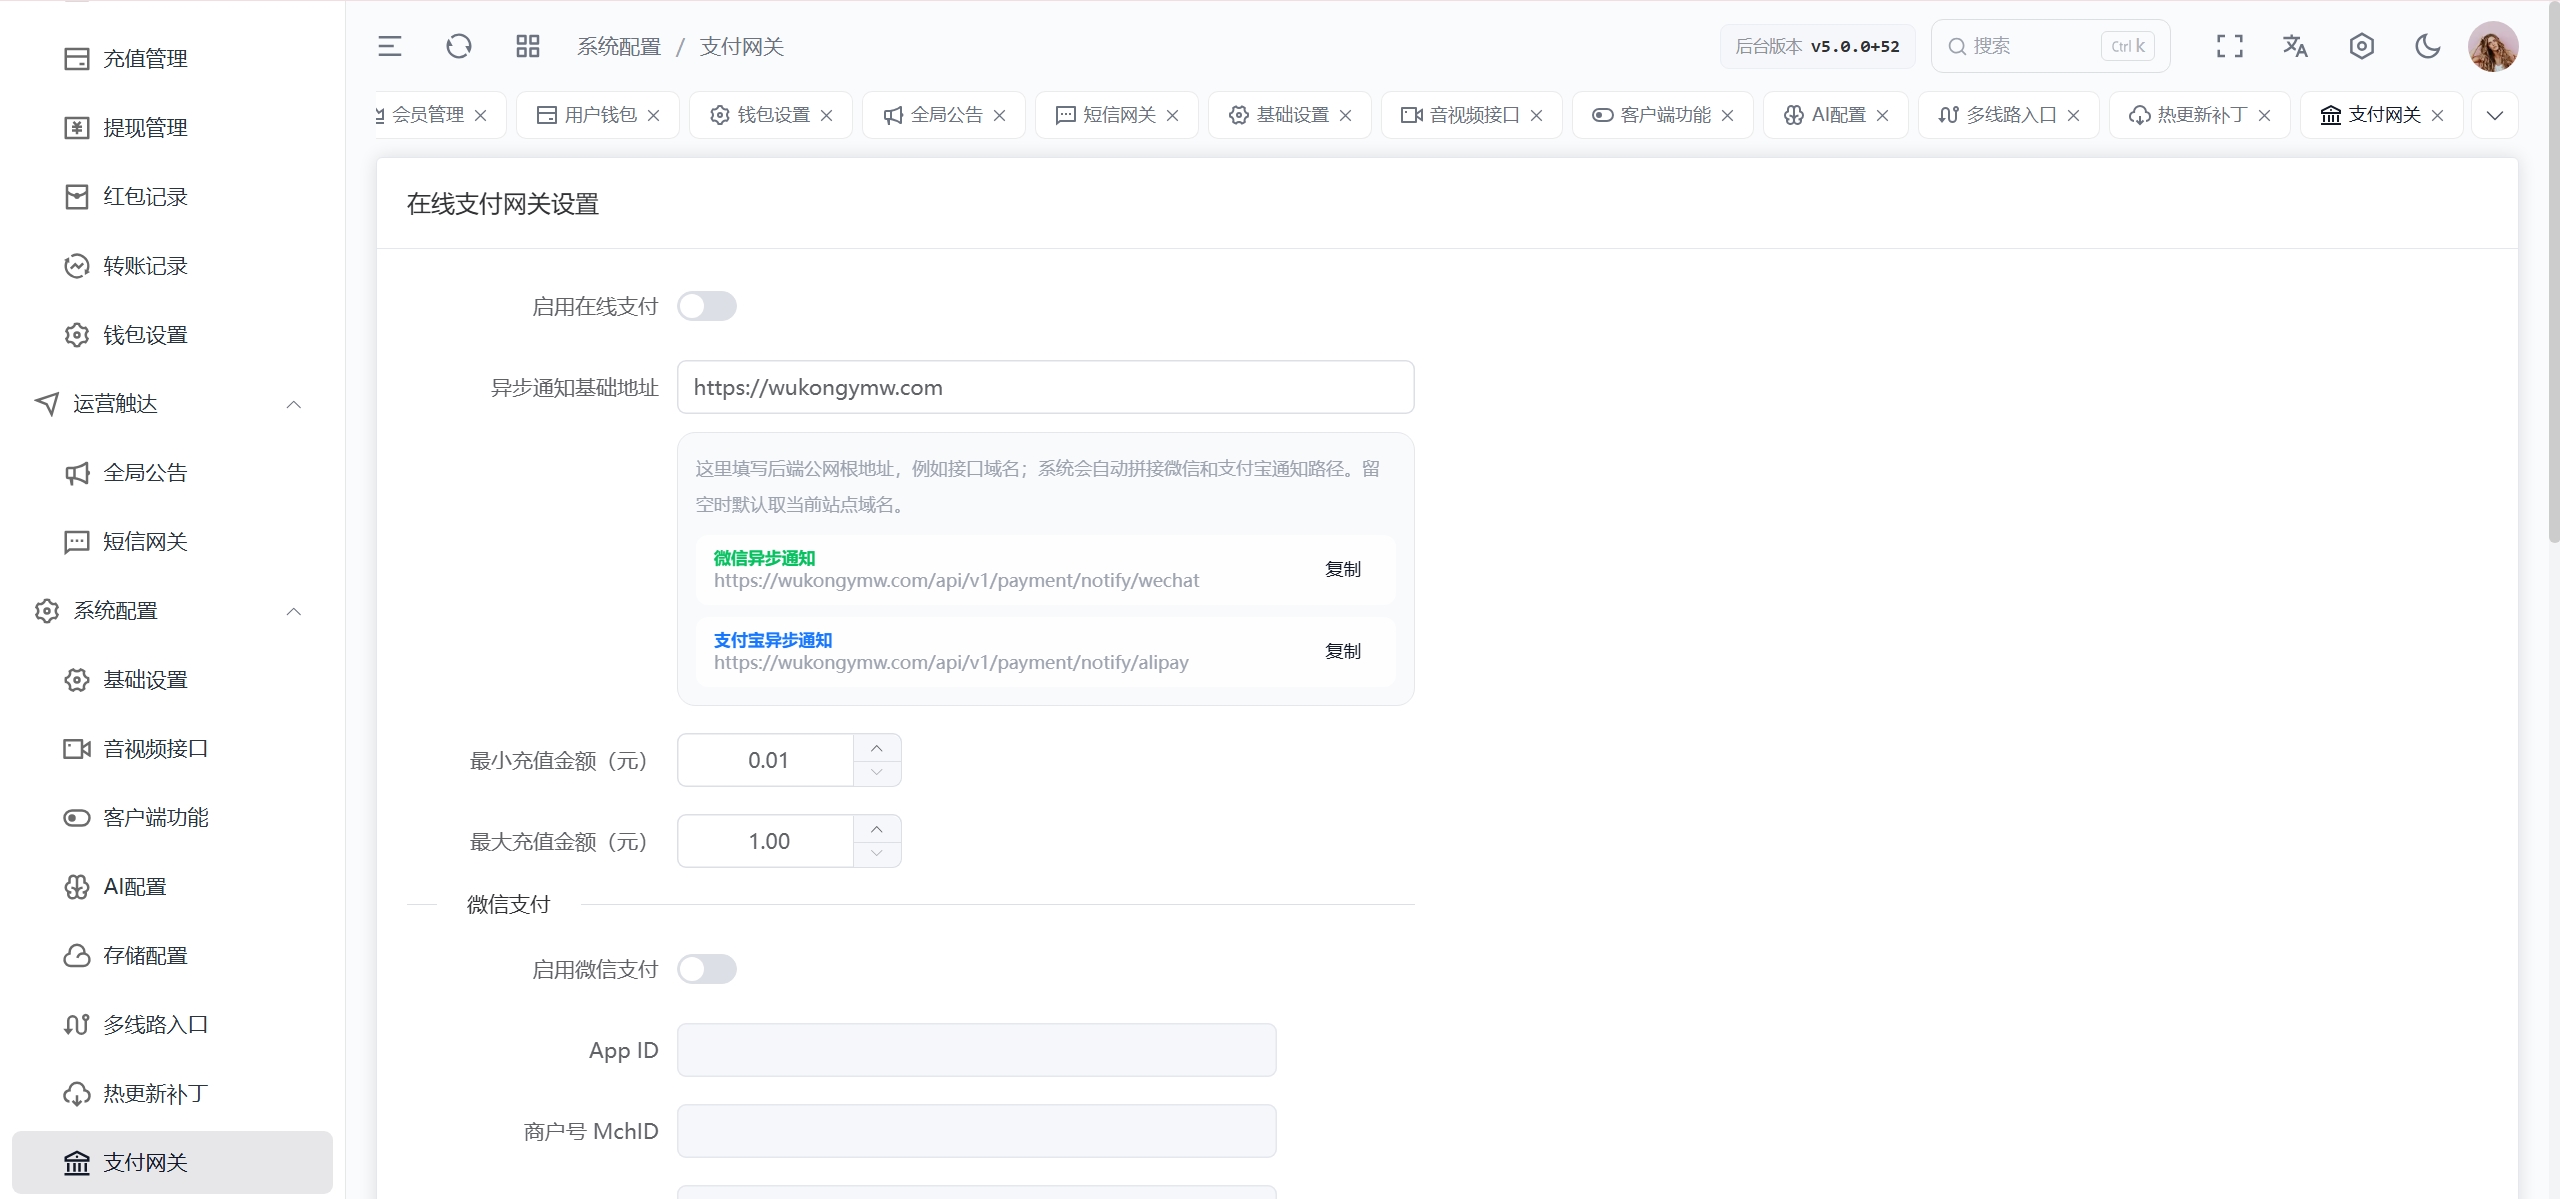Focus the 搜索 search box
Viewport: 2560px width, 1199px height.
(x=2050, y=46)
